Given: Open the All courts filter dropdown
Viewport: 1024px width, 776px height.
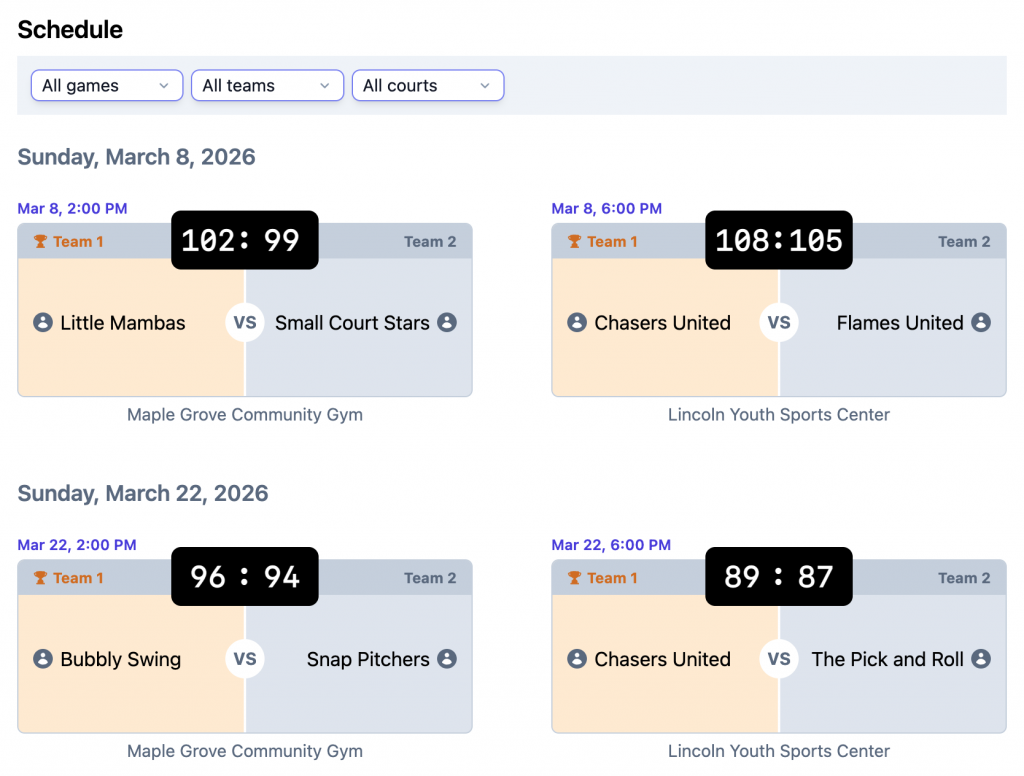Looking at the screenshot, I should point(427,86).
